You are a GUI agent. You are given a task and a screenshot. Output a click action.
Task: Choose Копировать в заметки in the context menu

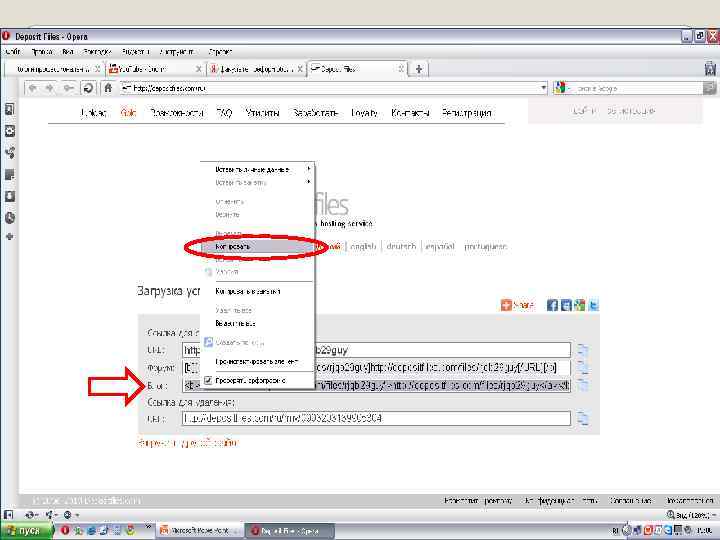pos(257,291)
